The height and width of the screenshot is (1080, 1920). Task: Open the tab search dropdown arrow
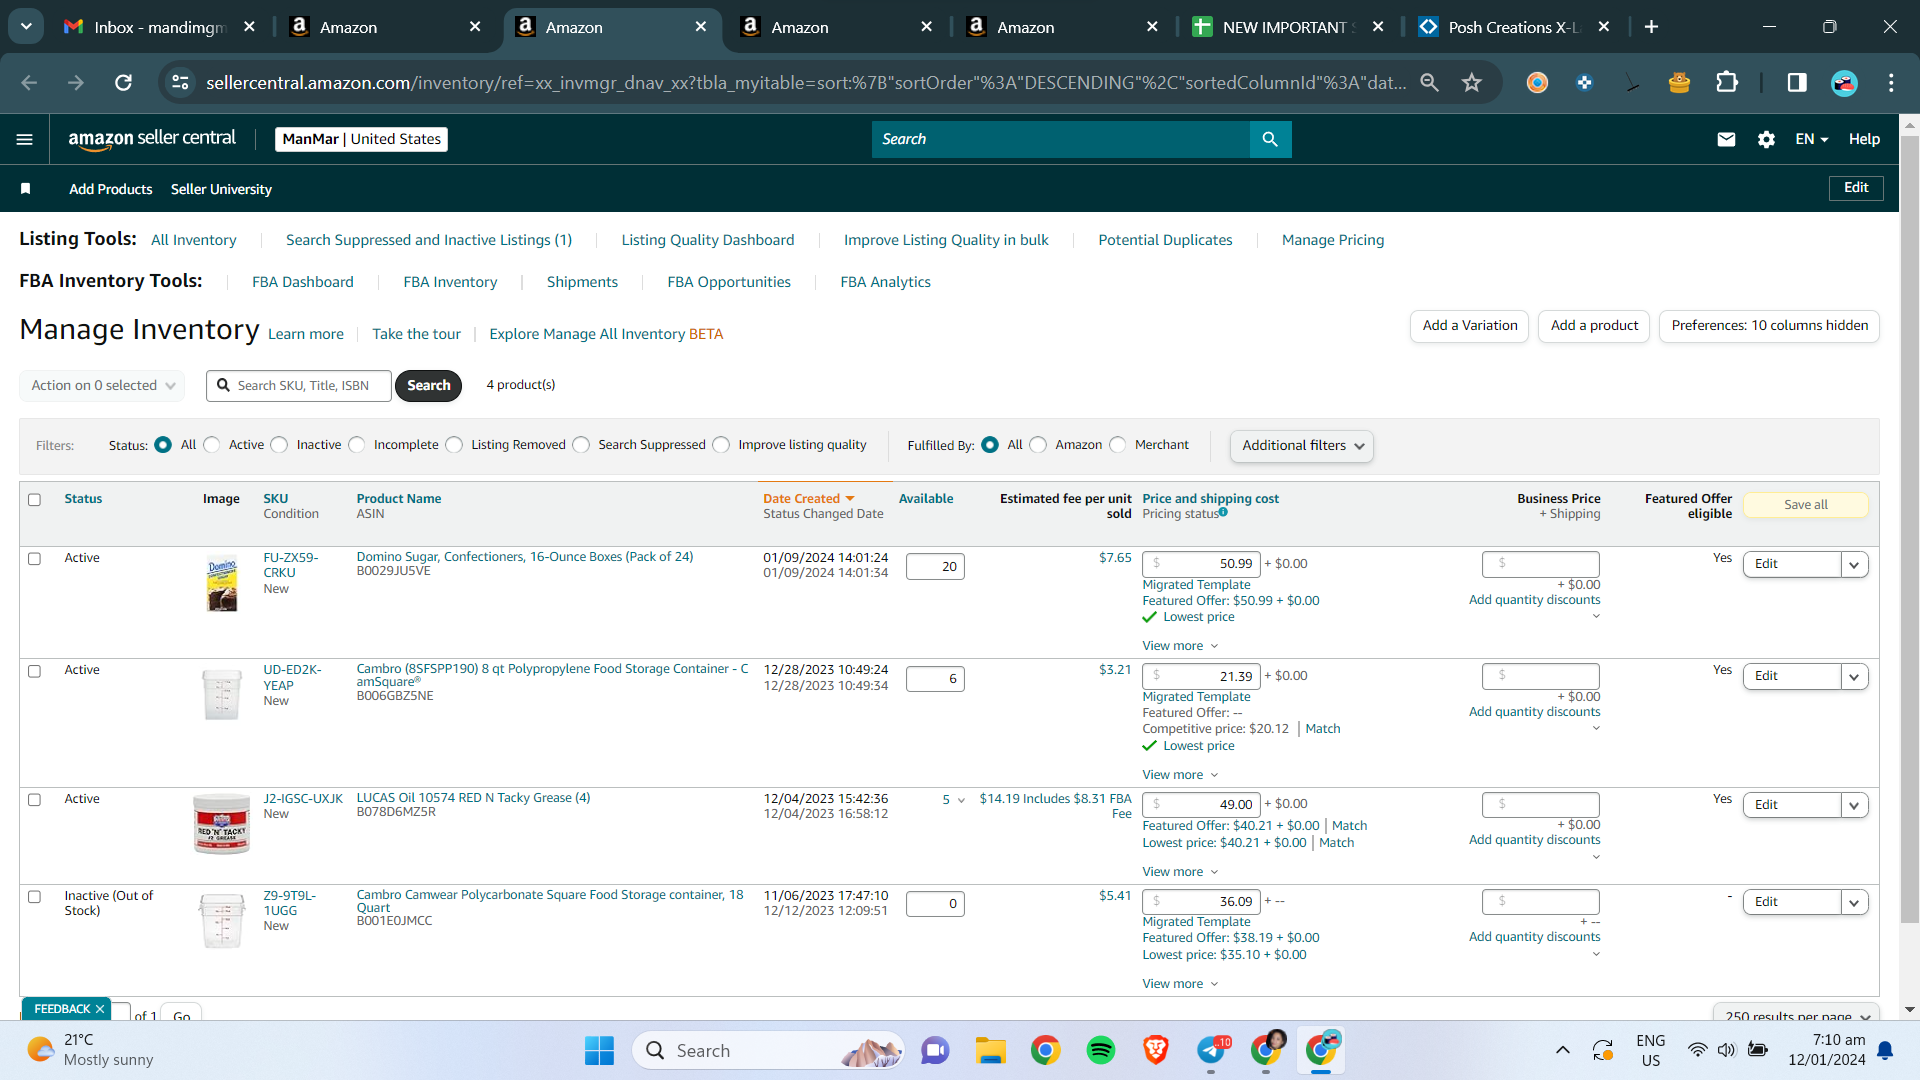[x=26, y=26]
